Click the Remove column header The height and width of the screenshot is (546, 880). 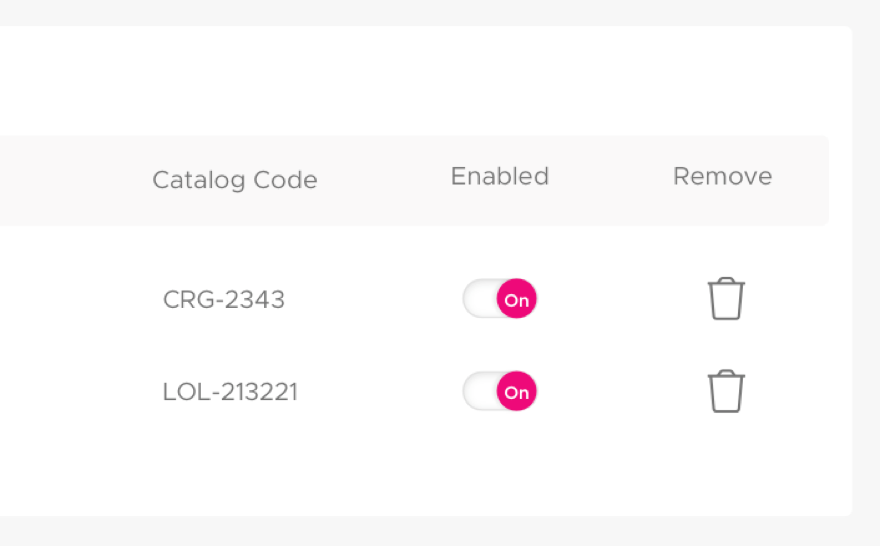pos(722,176)
